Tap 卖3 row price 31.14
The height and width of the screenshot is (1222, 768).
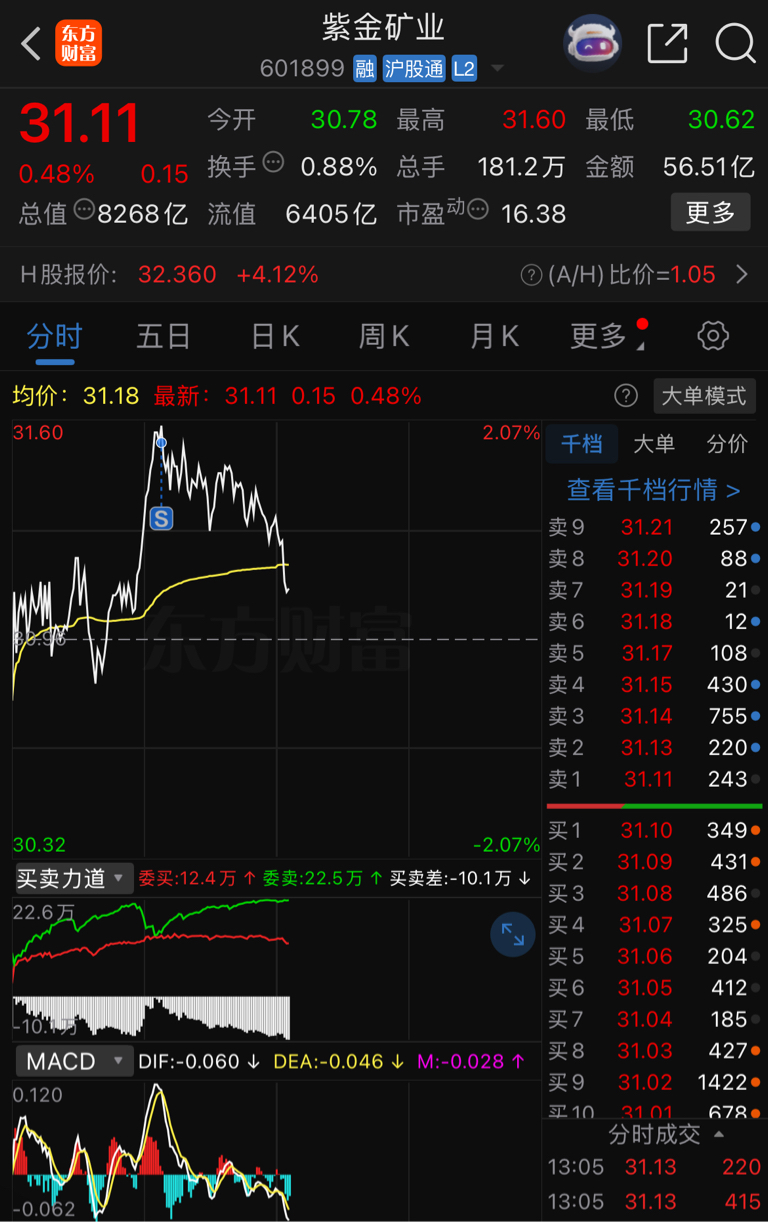coord(647,716)
